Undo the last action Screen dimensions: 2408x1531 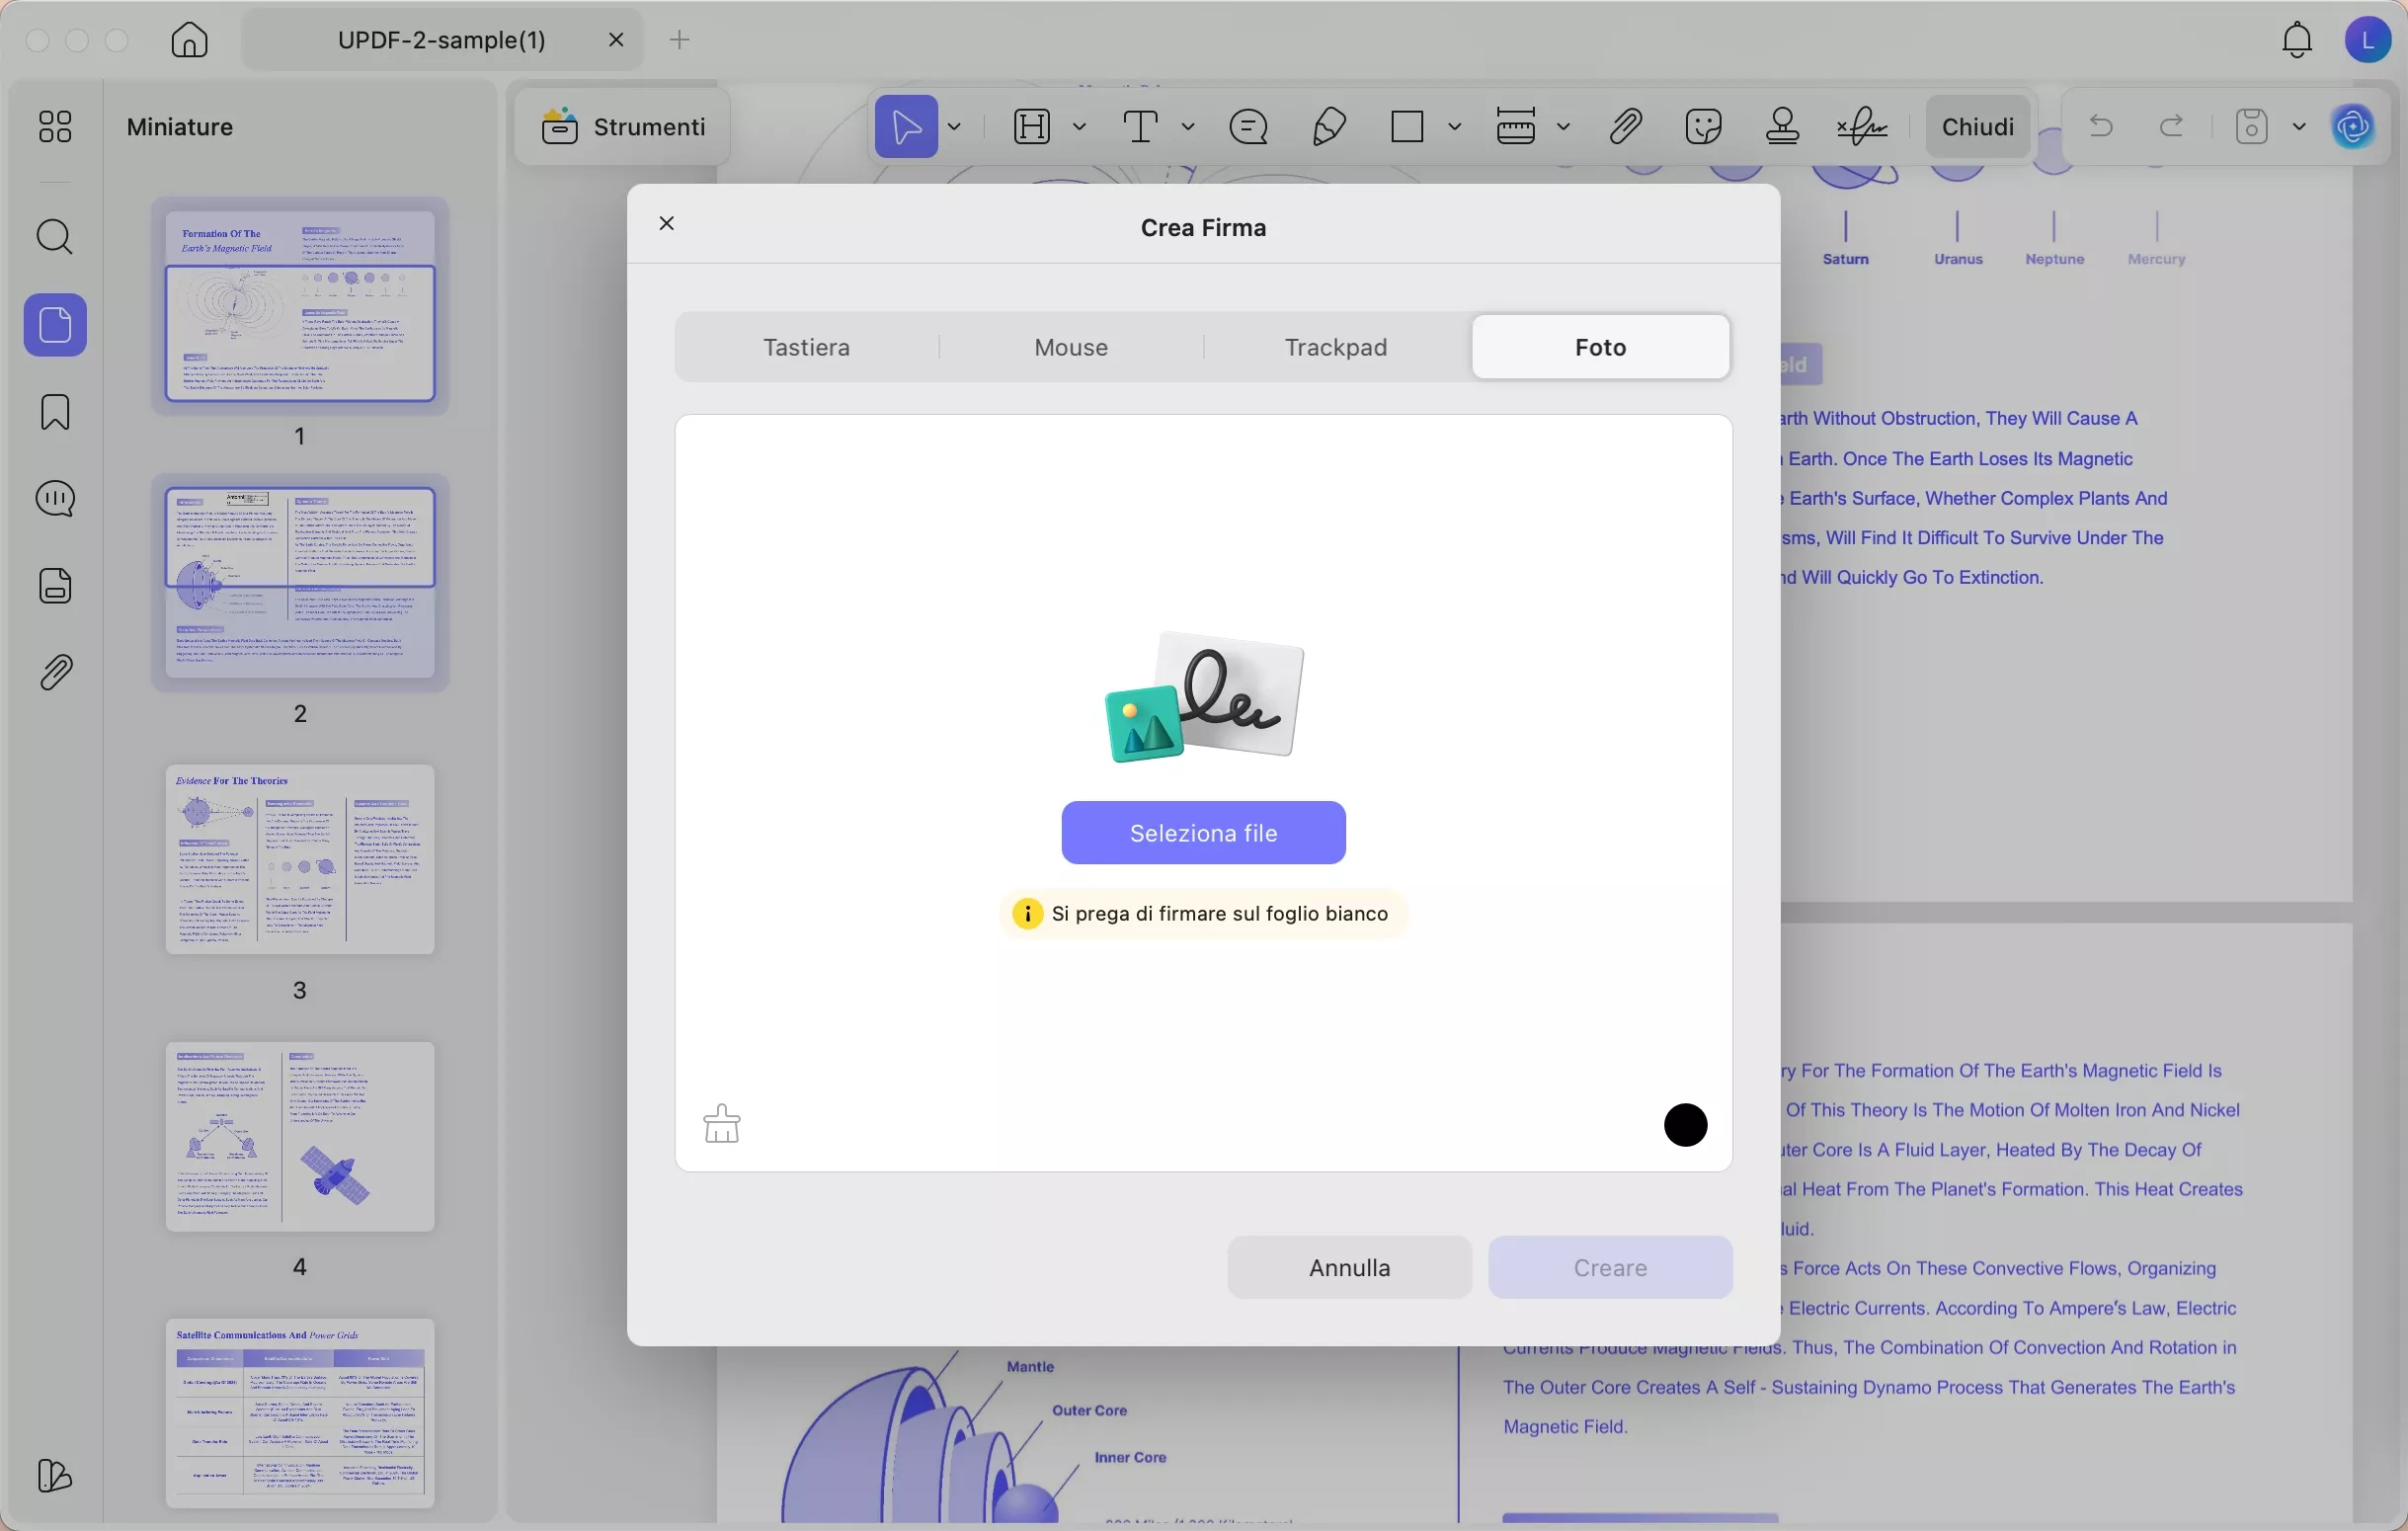[2100, 126]
